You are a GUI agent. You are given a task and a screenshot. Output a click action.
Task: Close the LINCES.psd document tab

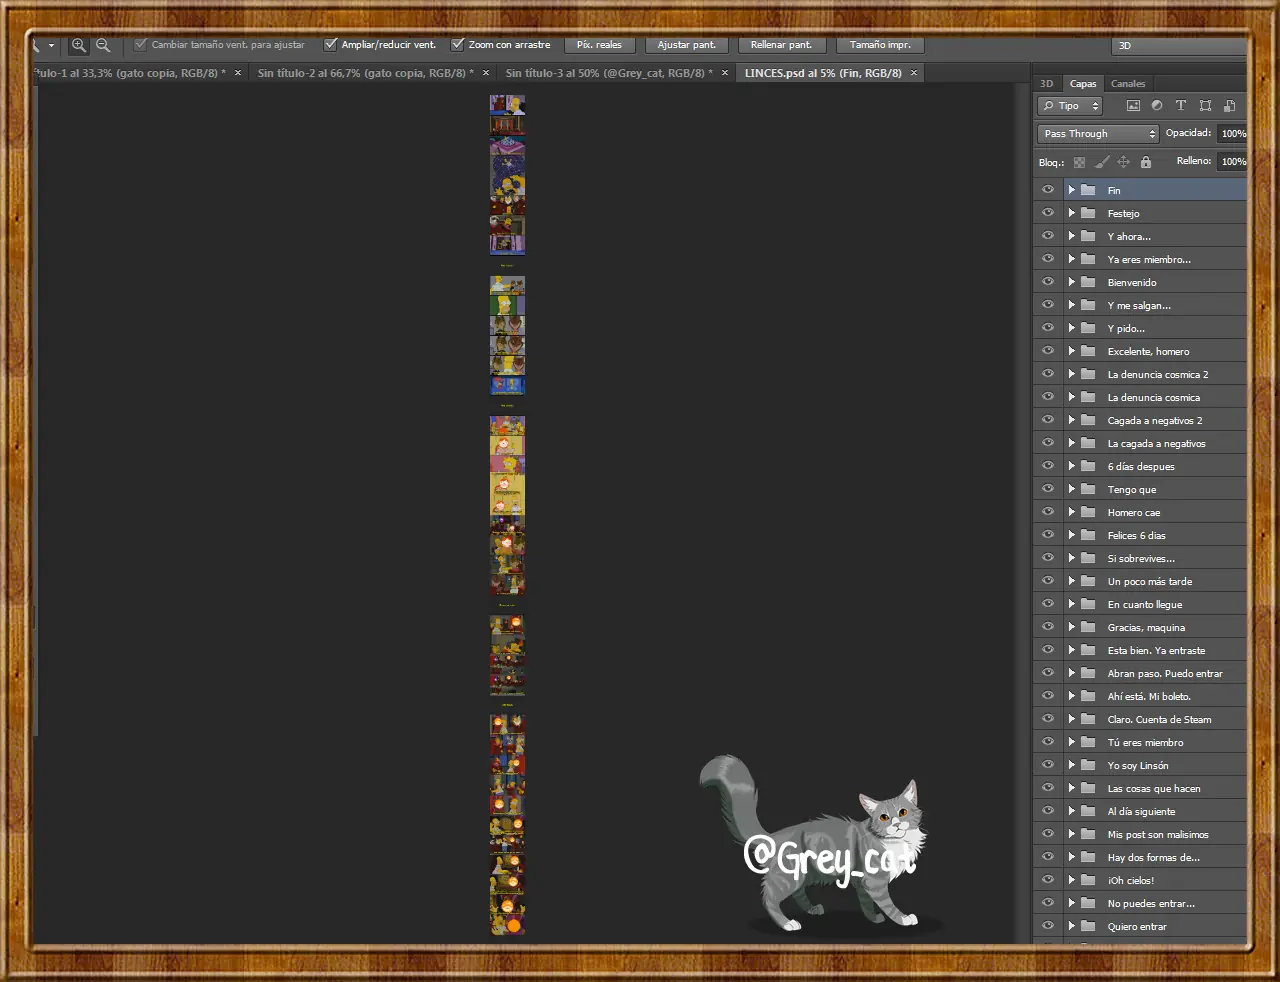[914, 73]
